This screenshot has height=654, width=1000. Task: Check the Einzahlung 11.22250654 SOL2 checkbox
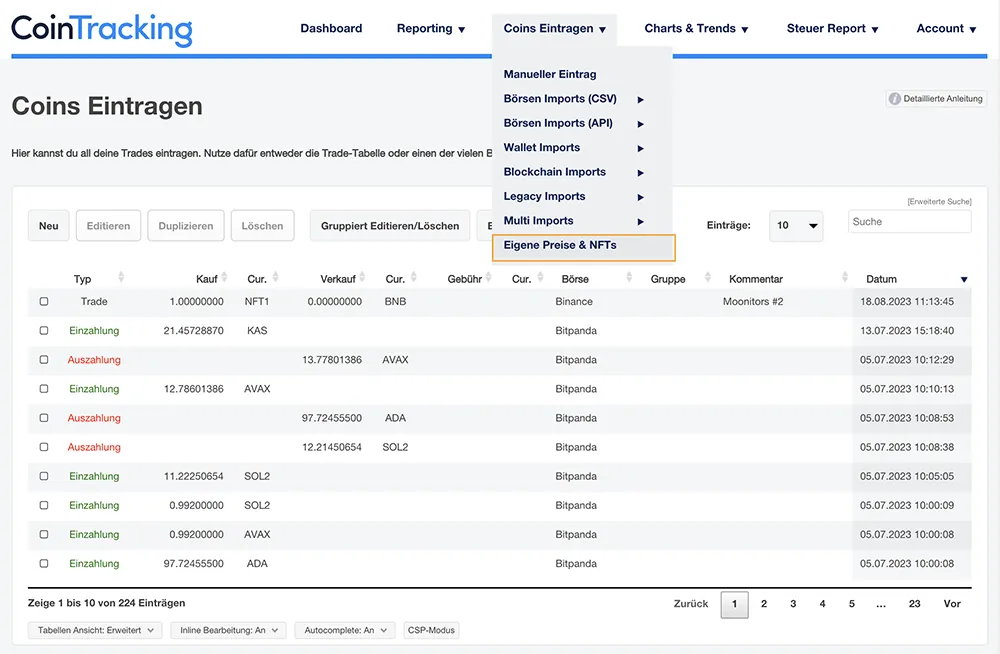coord(44,476)
